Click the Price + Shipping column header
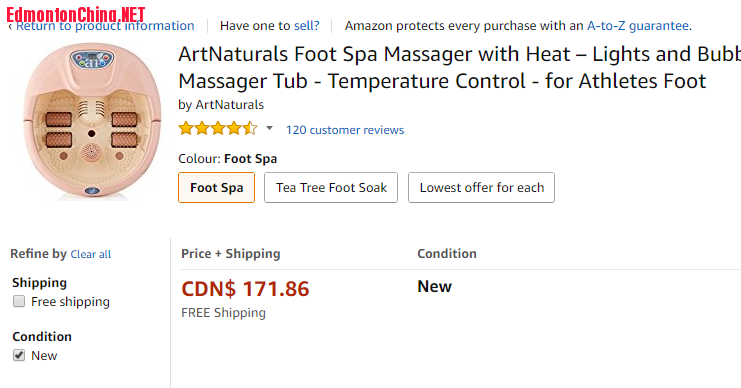 tap(231, 254)
